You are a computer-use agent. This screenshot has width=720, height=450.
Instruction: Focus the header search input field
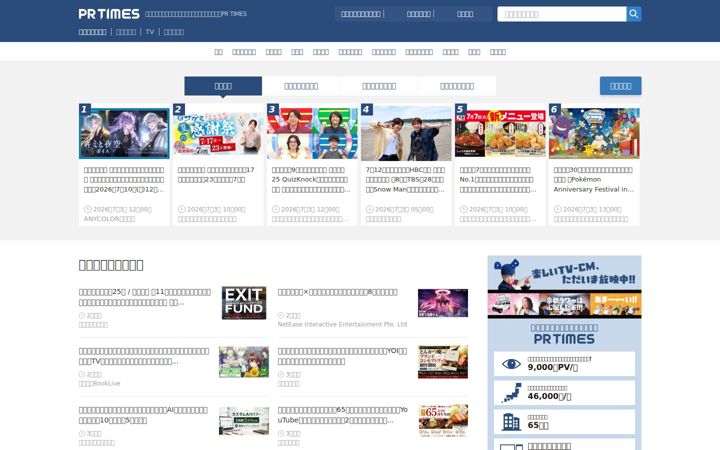(x=562, y=14)
